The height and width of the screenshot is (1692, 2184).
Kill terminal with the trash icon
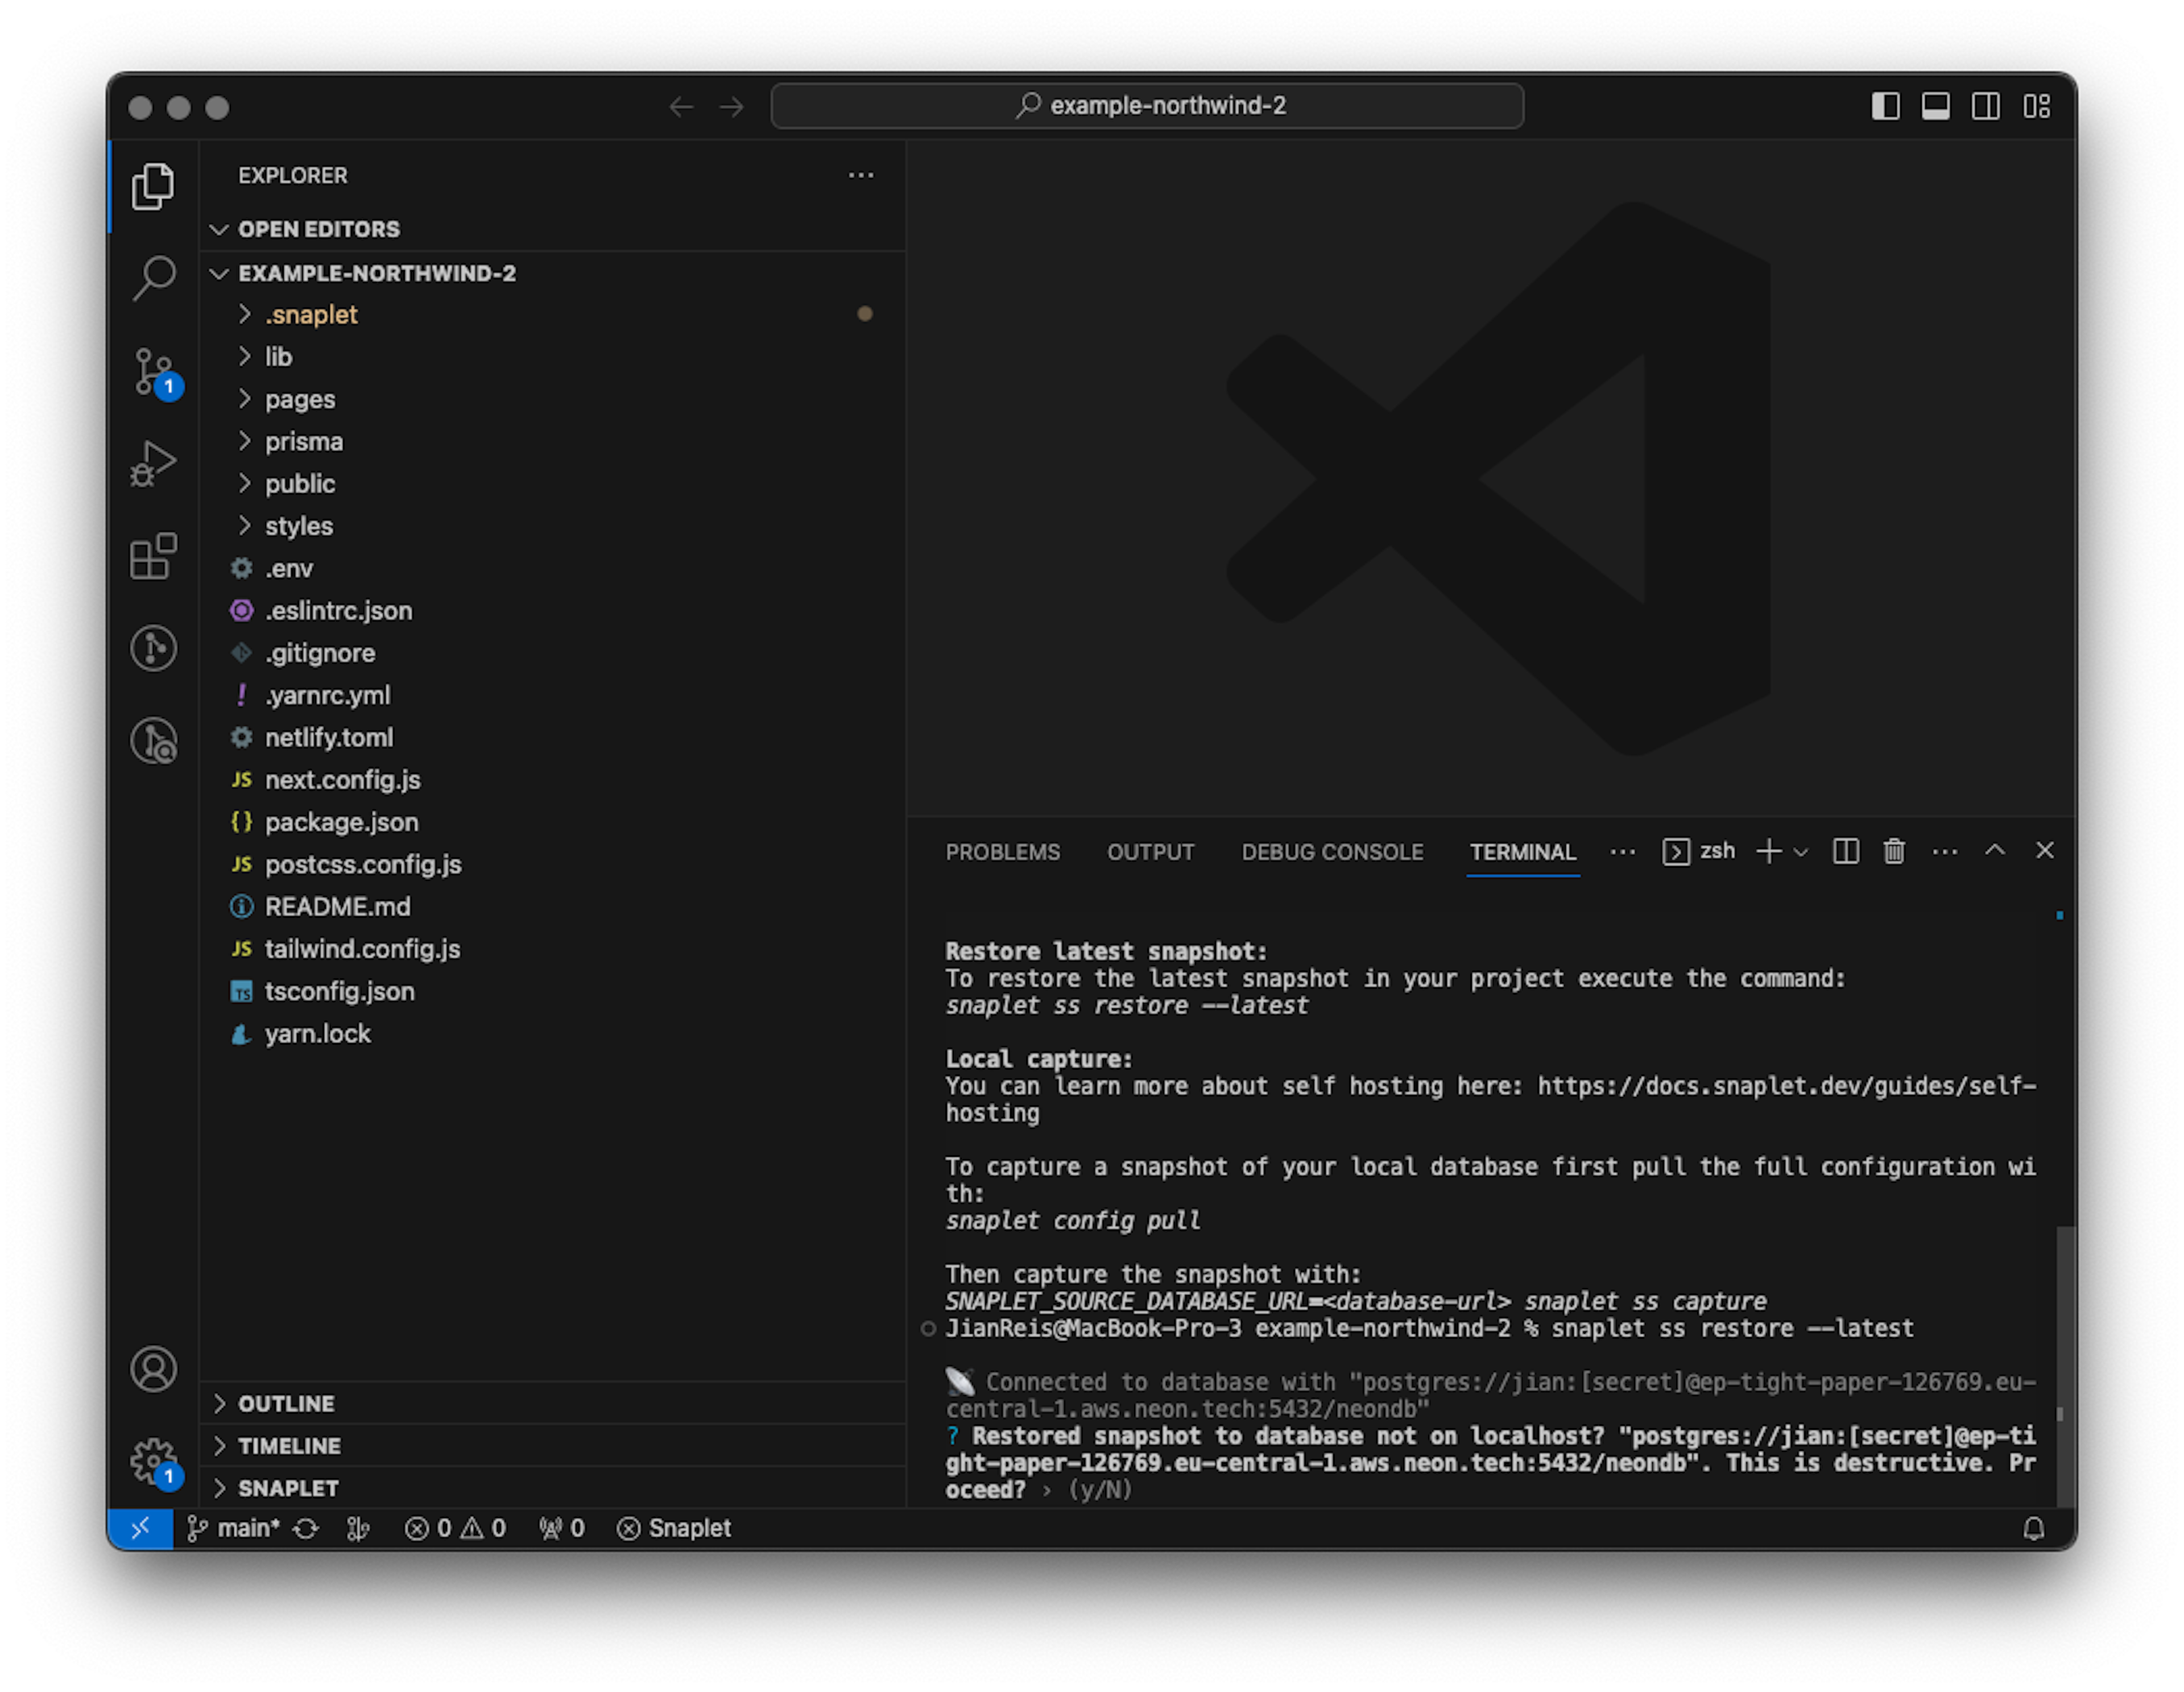1894,851
